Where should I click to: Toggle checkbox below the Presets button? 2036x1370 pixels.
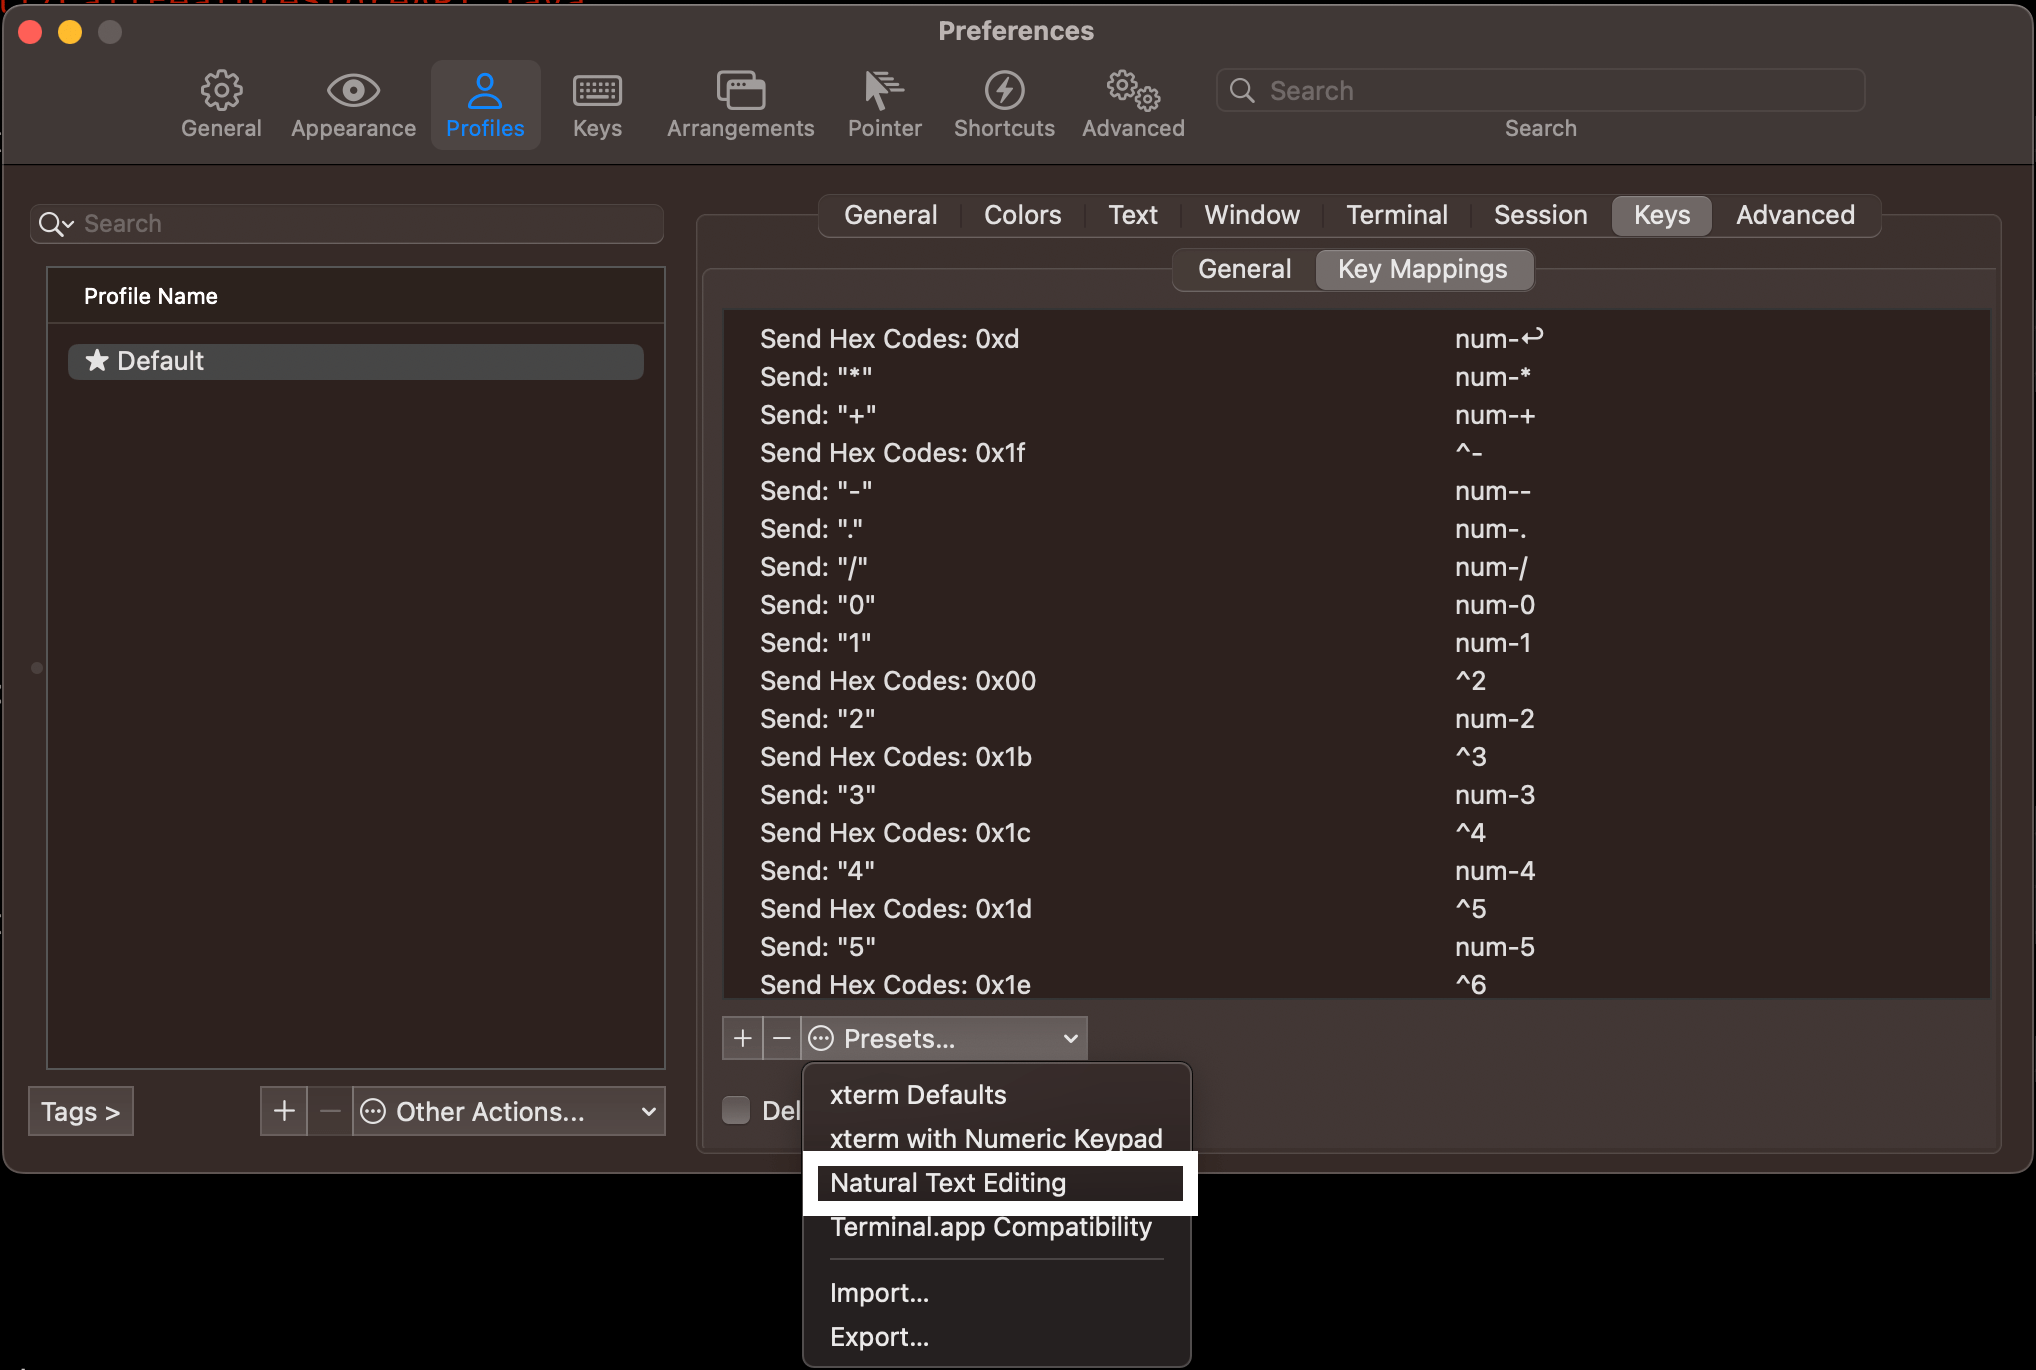[736, 1110]
